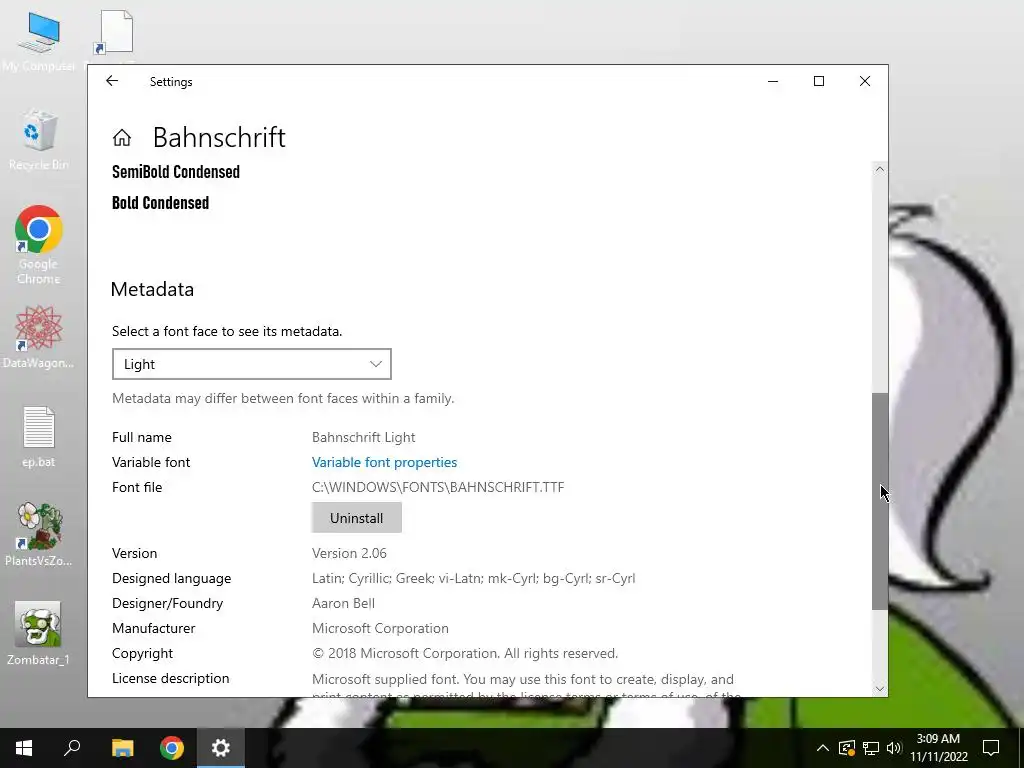Select the My Computer desktop icon
The image size is (1024, 768).
click(x=39, y=40)
